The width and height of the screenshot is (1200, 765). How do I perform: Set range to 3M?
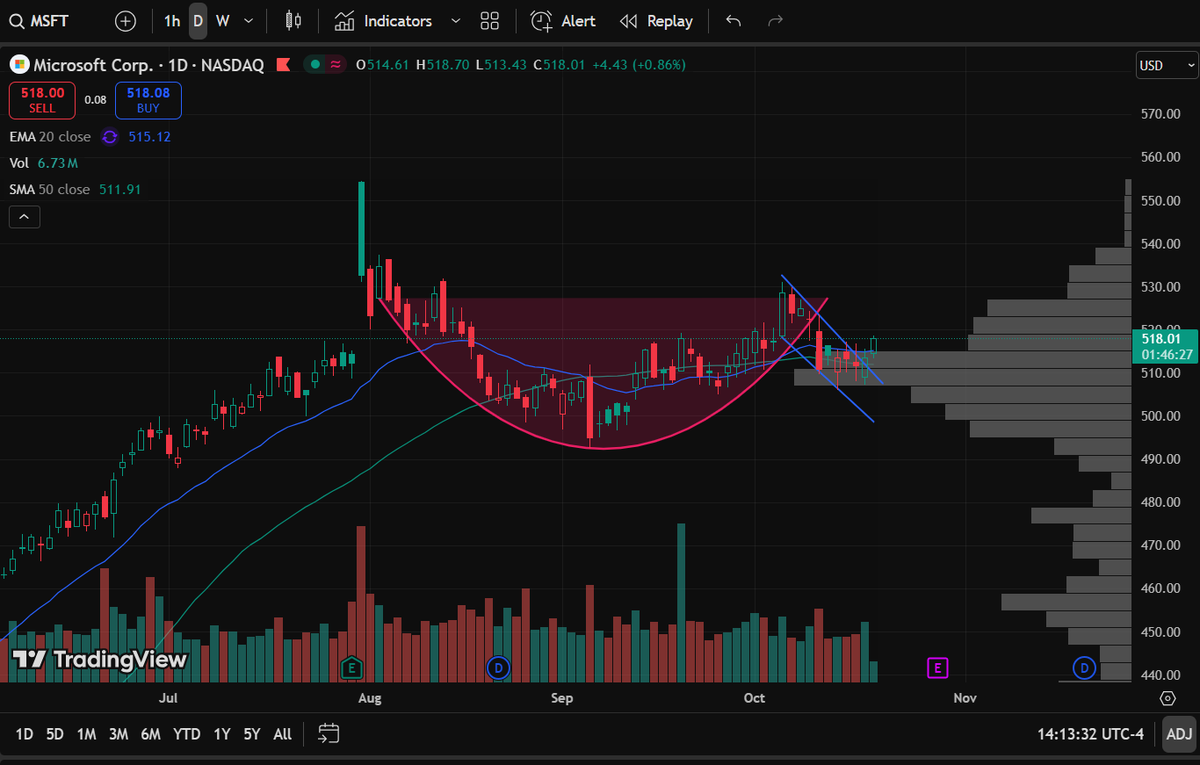coord(119,734)
